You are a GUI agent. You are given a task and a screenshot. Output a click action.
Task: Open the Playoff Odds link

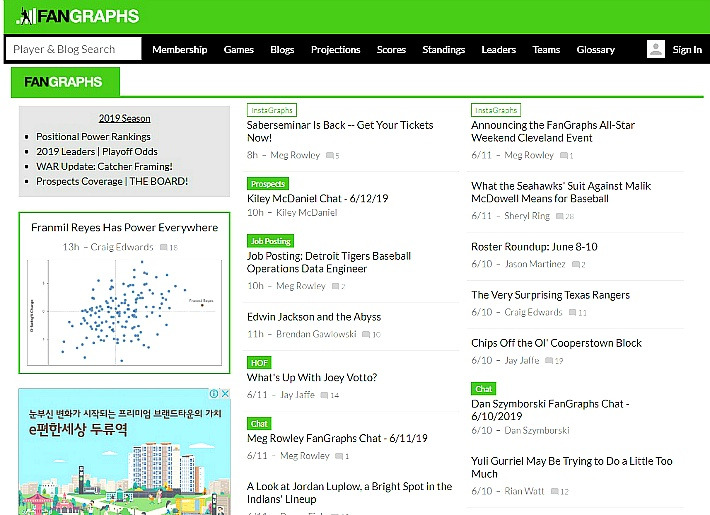[130, 152]
